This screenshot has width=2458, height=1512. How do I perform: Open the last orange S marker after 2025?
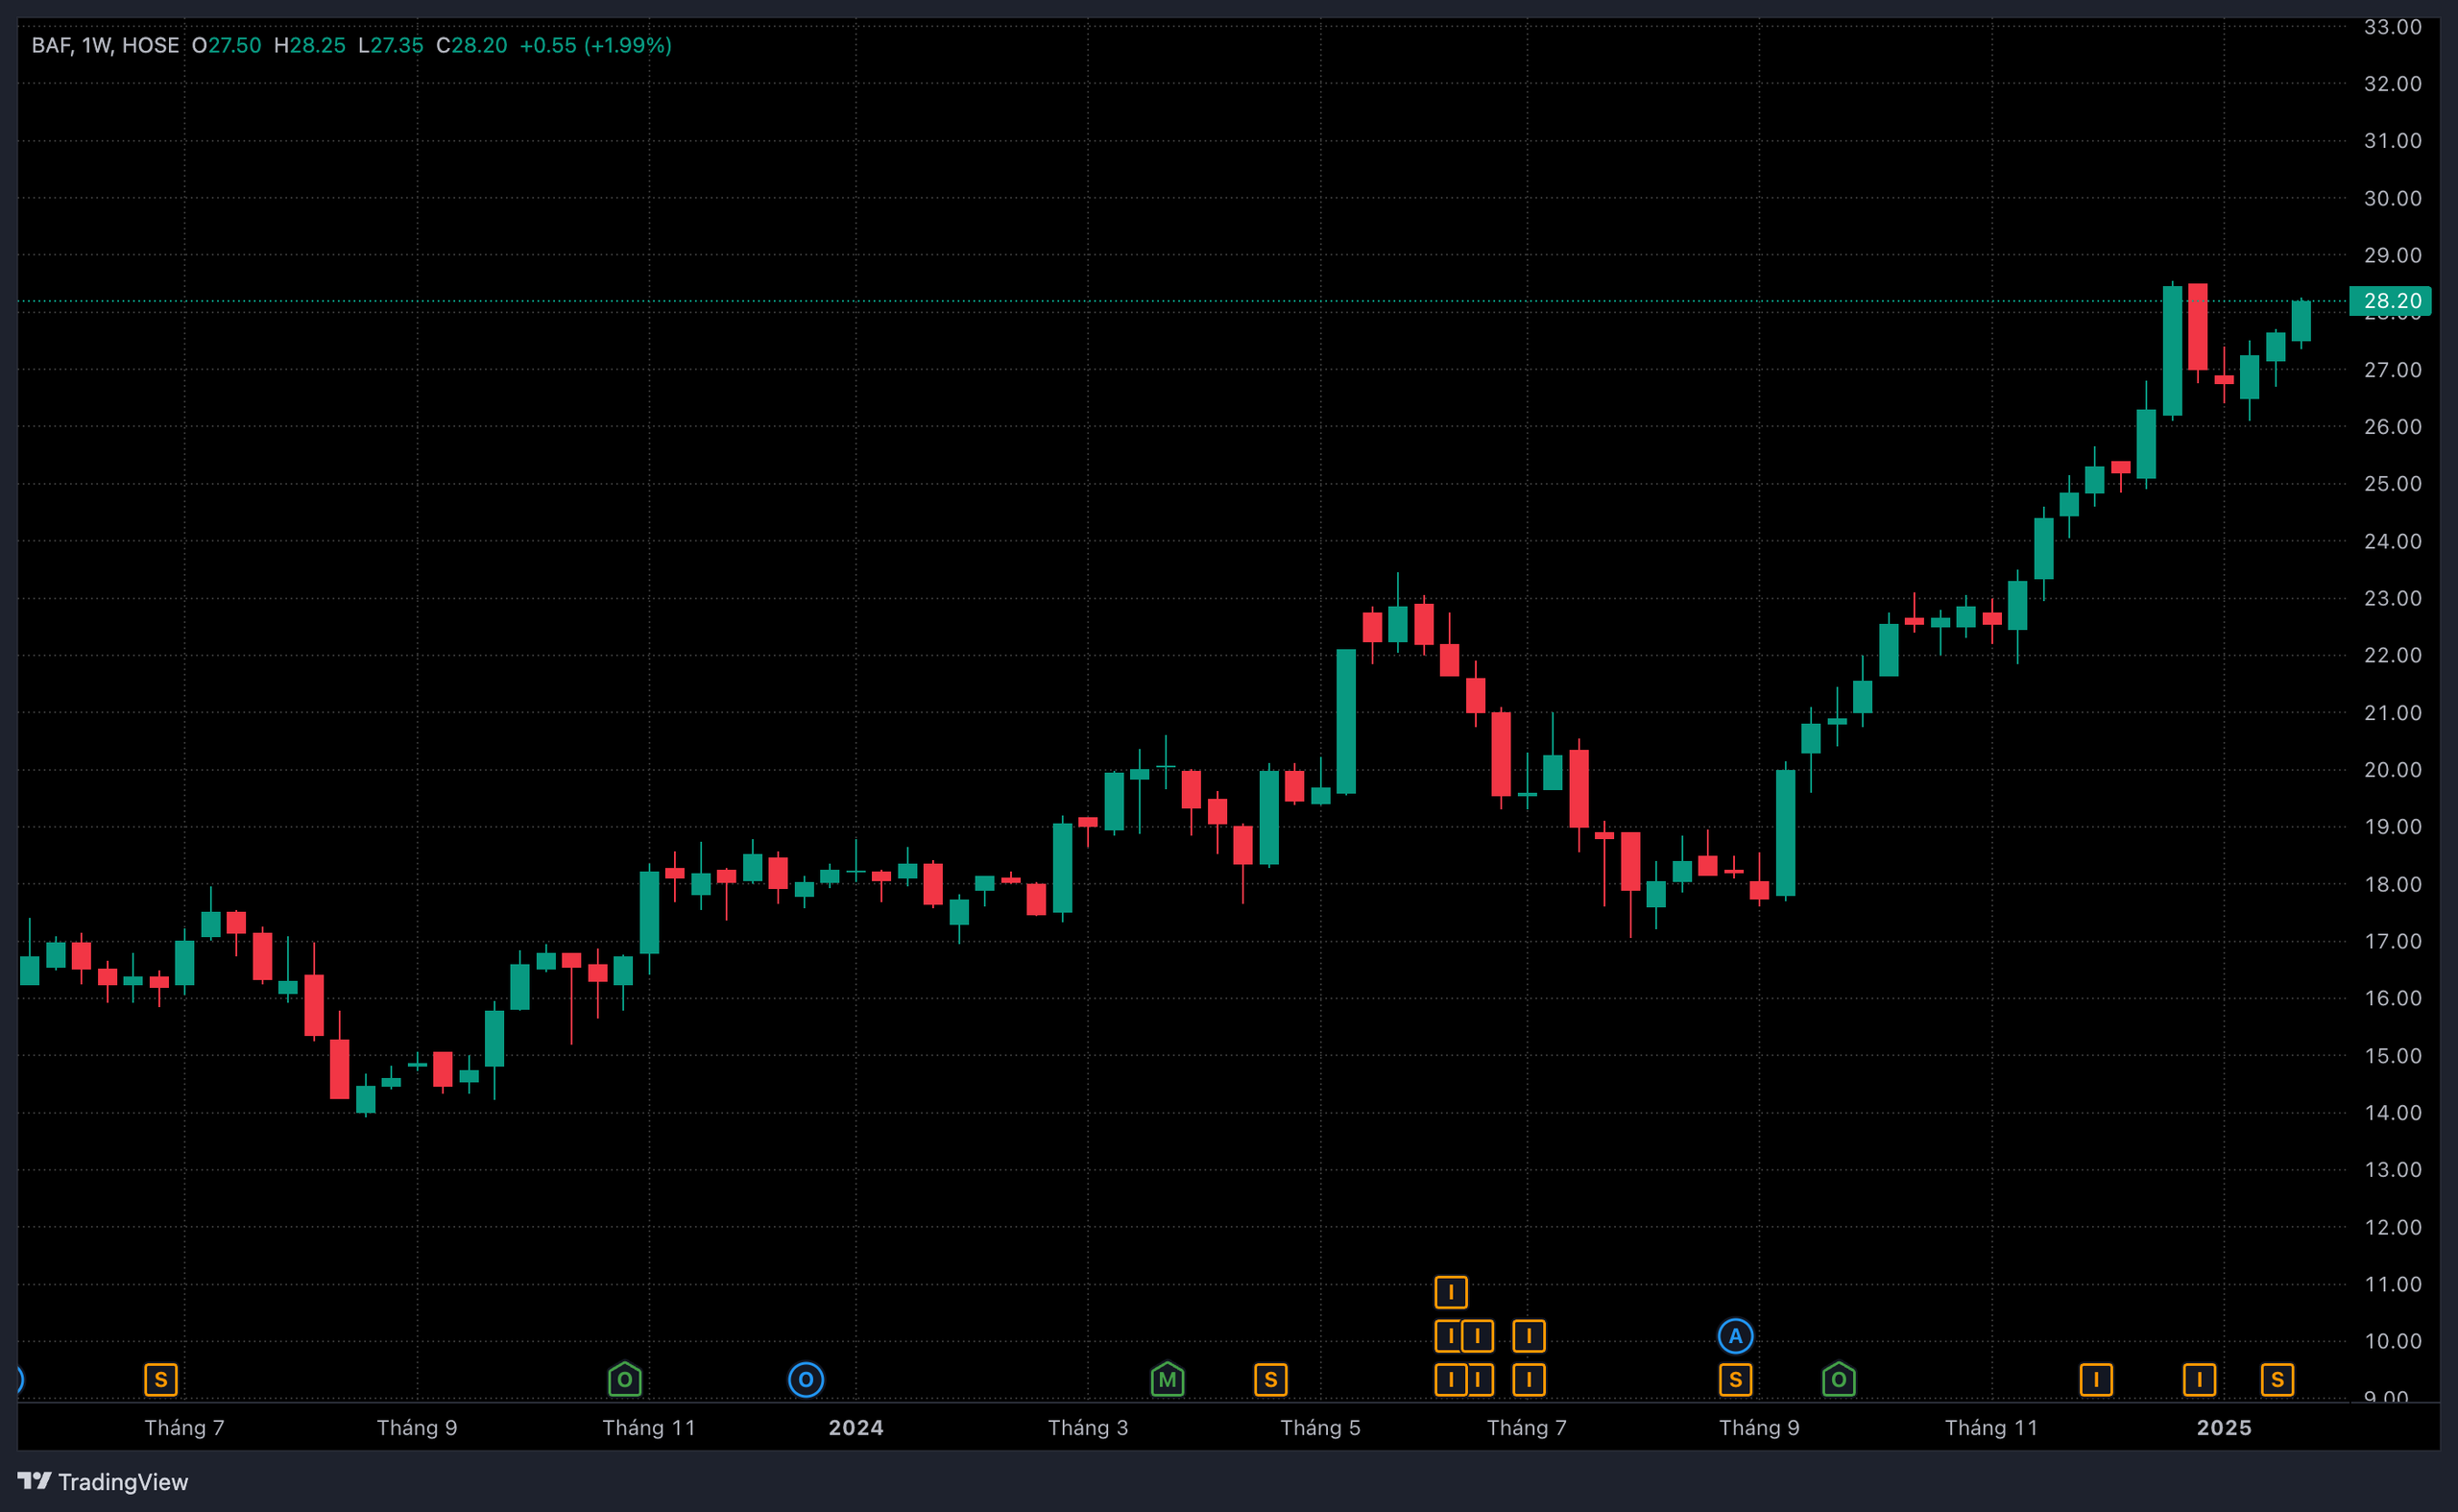tap(2277, 1380)
